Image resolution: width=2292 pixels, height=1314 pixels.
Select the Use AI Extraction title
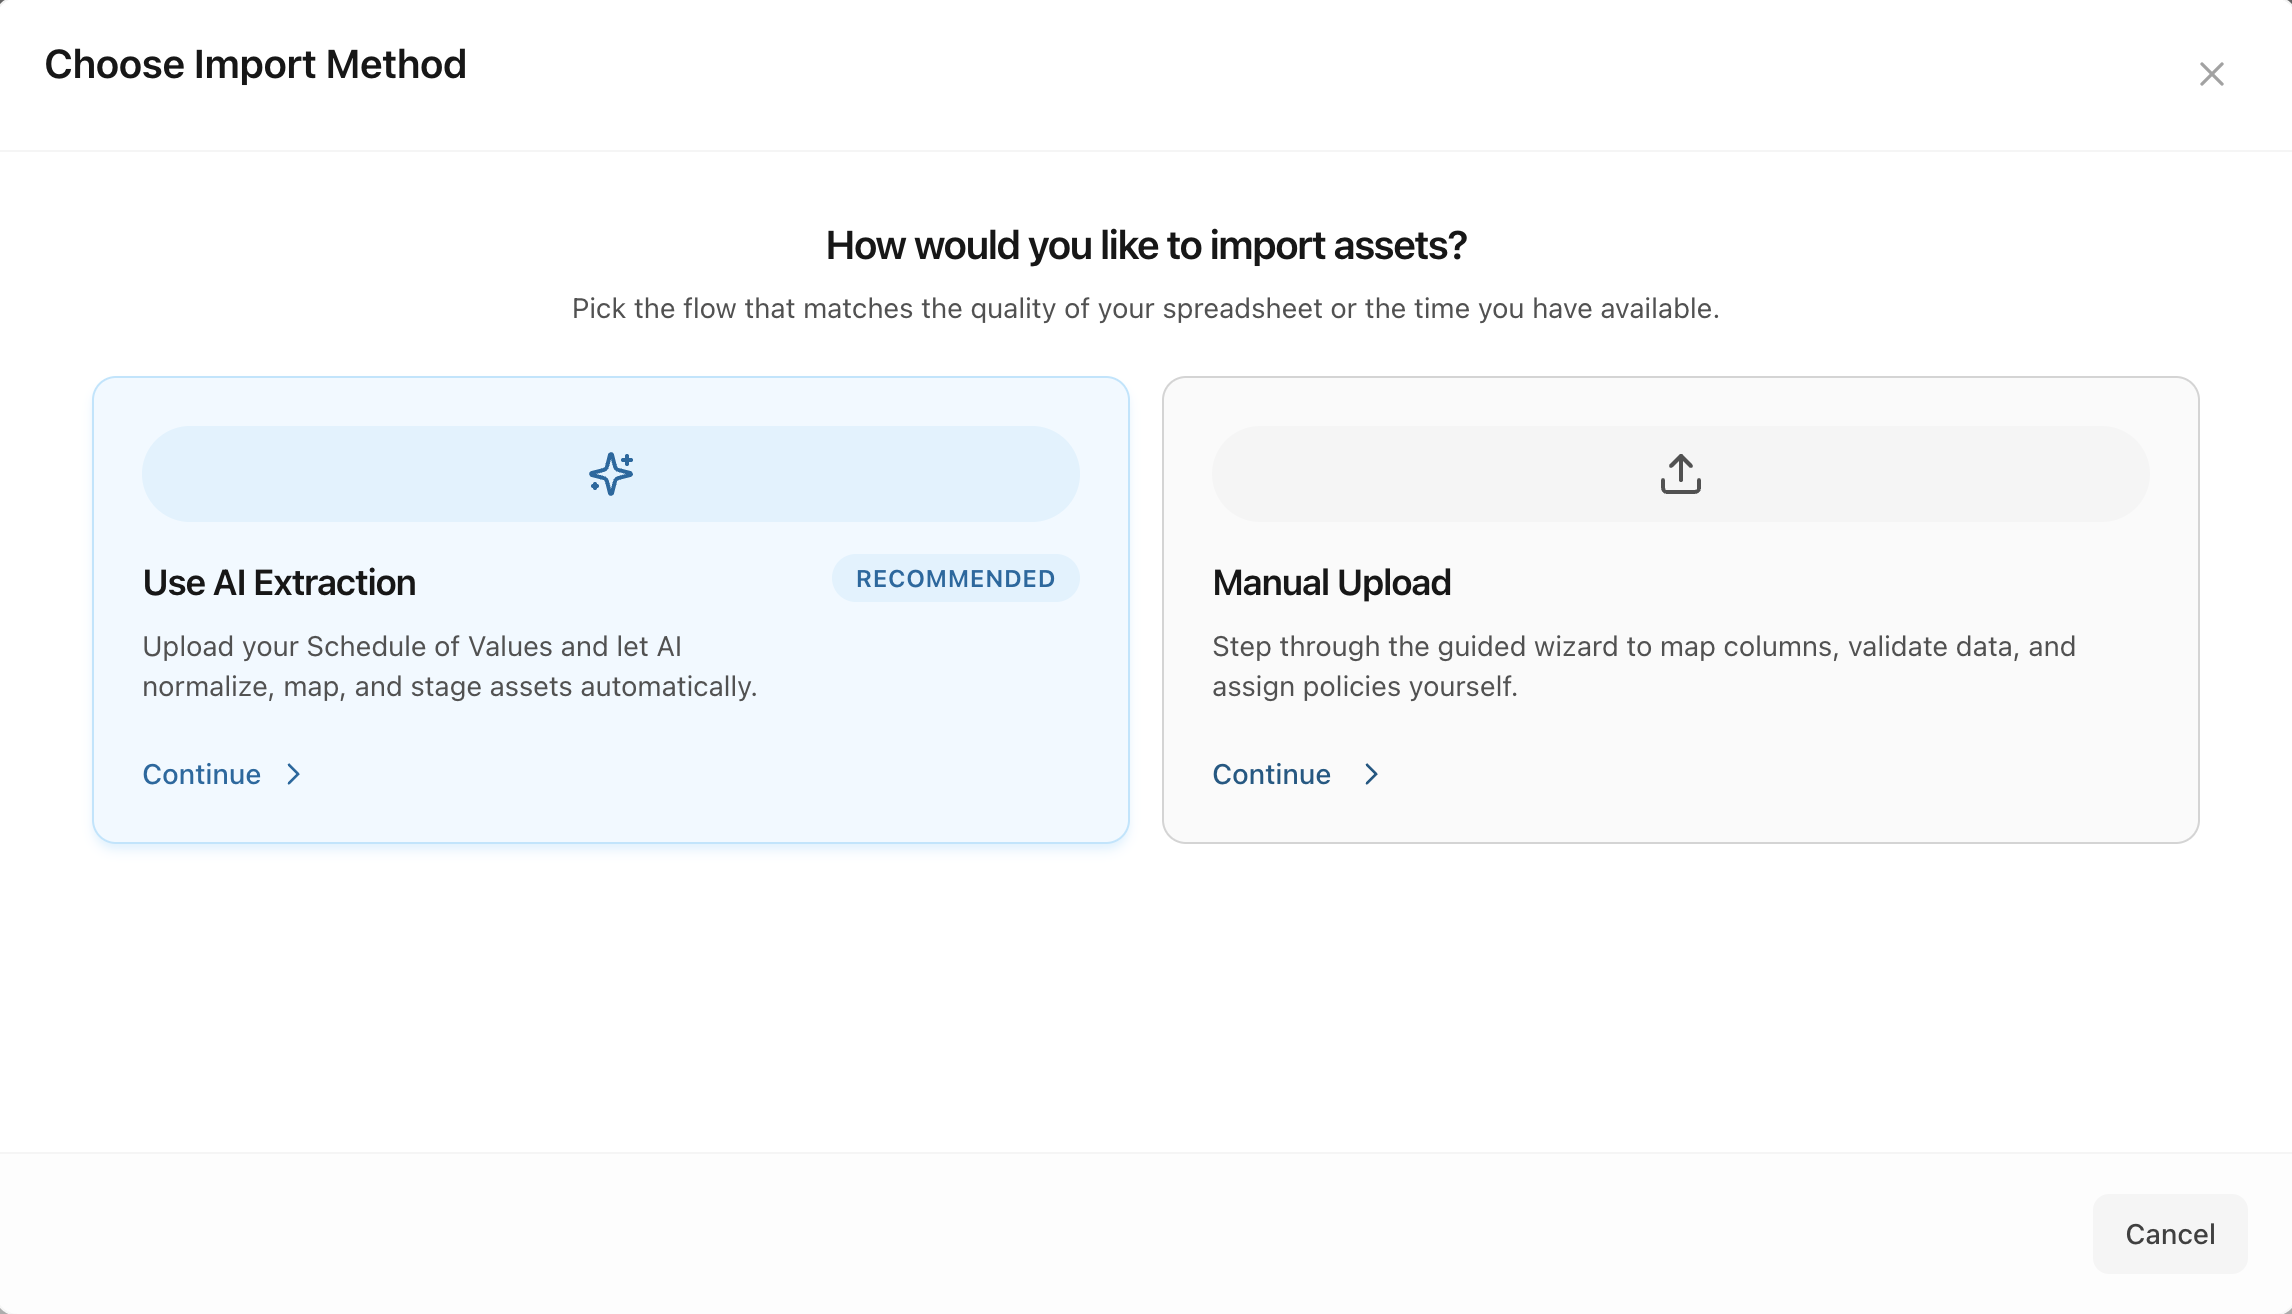pos(279,583)
